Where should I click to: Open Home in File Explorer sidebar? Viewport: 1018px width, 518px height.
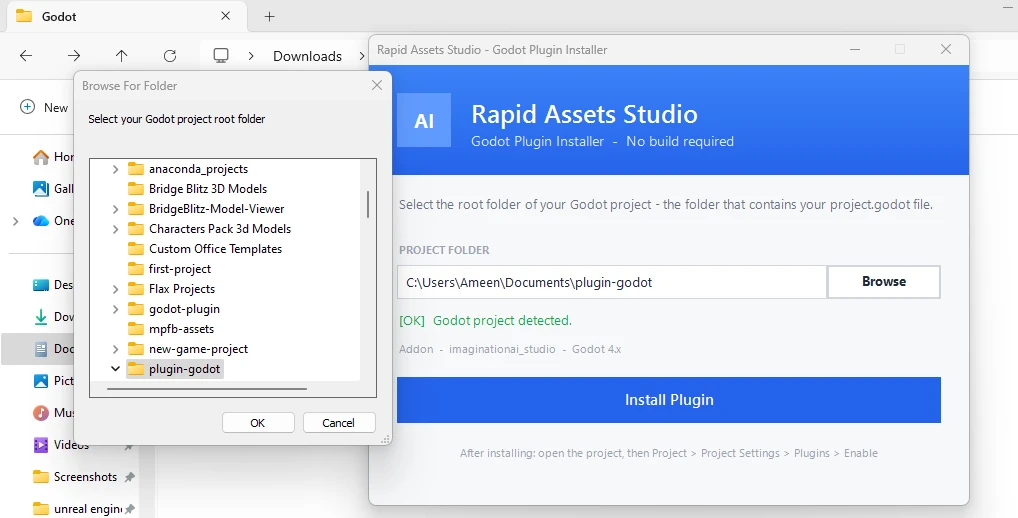click(x=53, y=156)
